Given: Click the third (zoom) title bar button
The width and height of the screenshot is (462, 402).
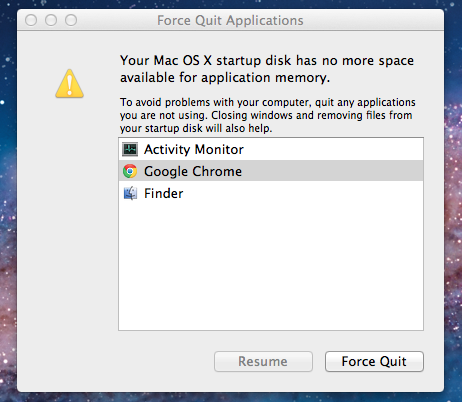Looking at the screenshot, I should click(71, 20).
